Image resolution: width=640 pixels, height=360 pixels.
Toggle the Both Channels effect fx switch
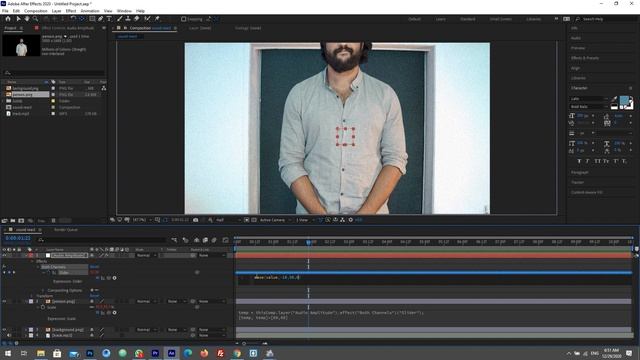click(x=4, y=267)
